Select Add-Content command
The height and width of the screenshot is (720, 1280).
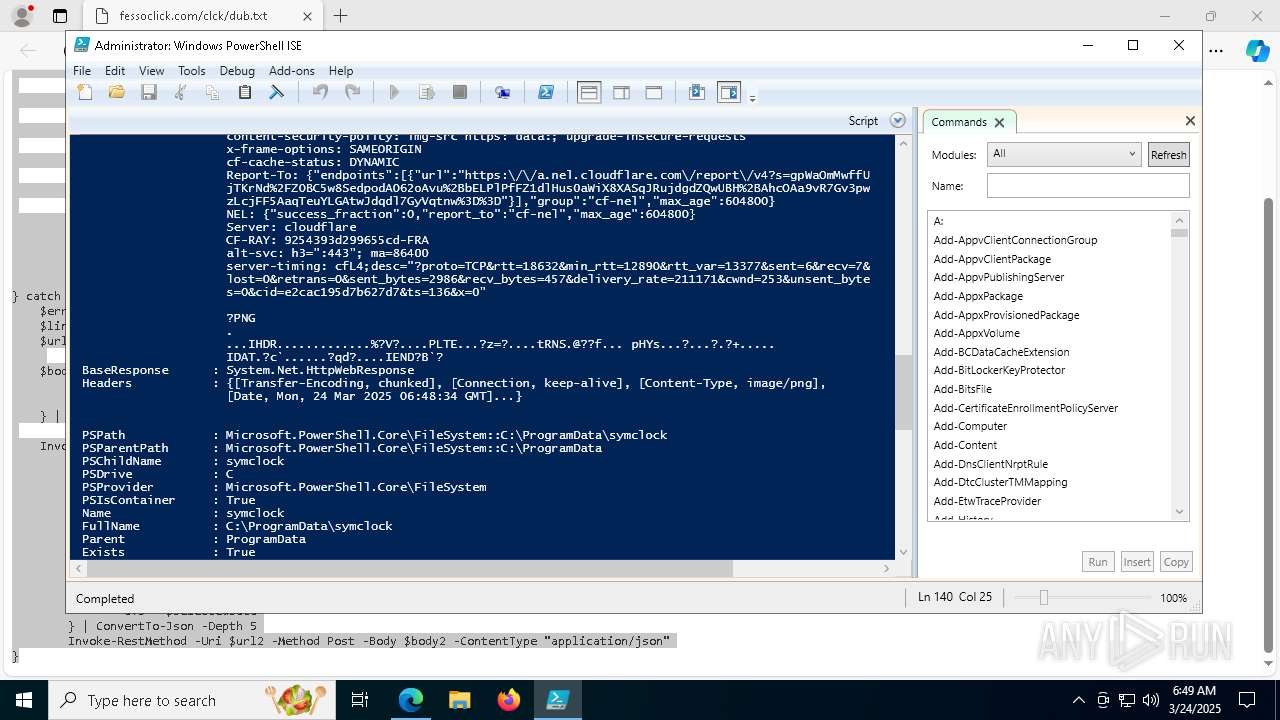pyautogui.click(x=965, y=445)
